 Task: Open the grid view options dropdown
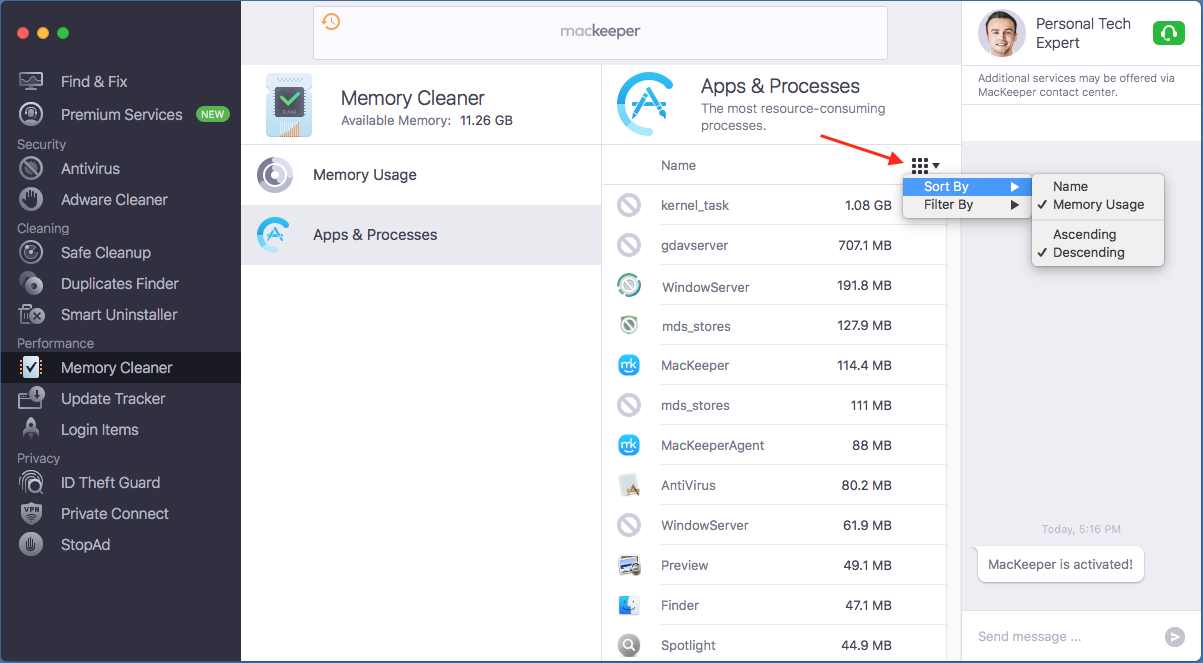(x=925, y=165)
